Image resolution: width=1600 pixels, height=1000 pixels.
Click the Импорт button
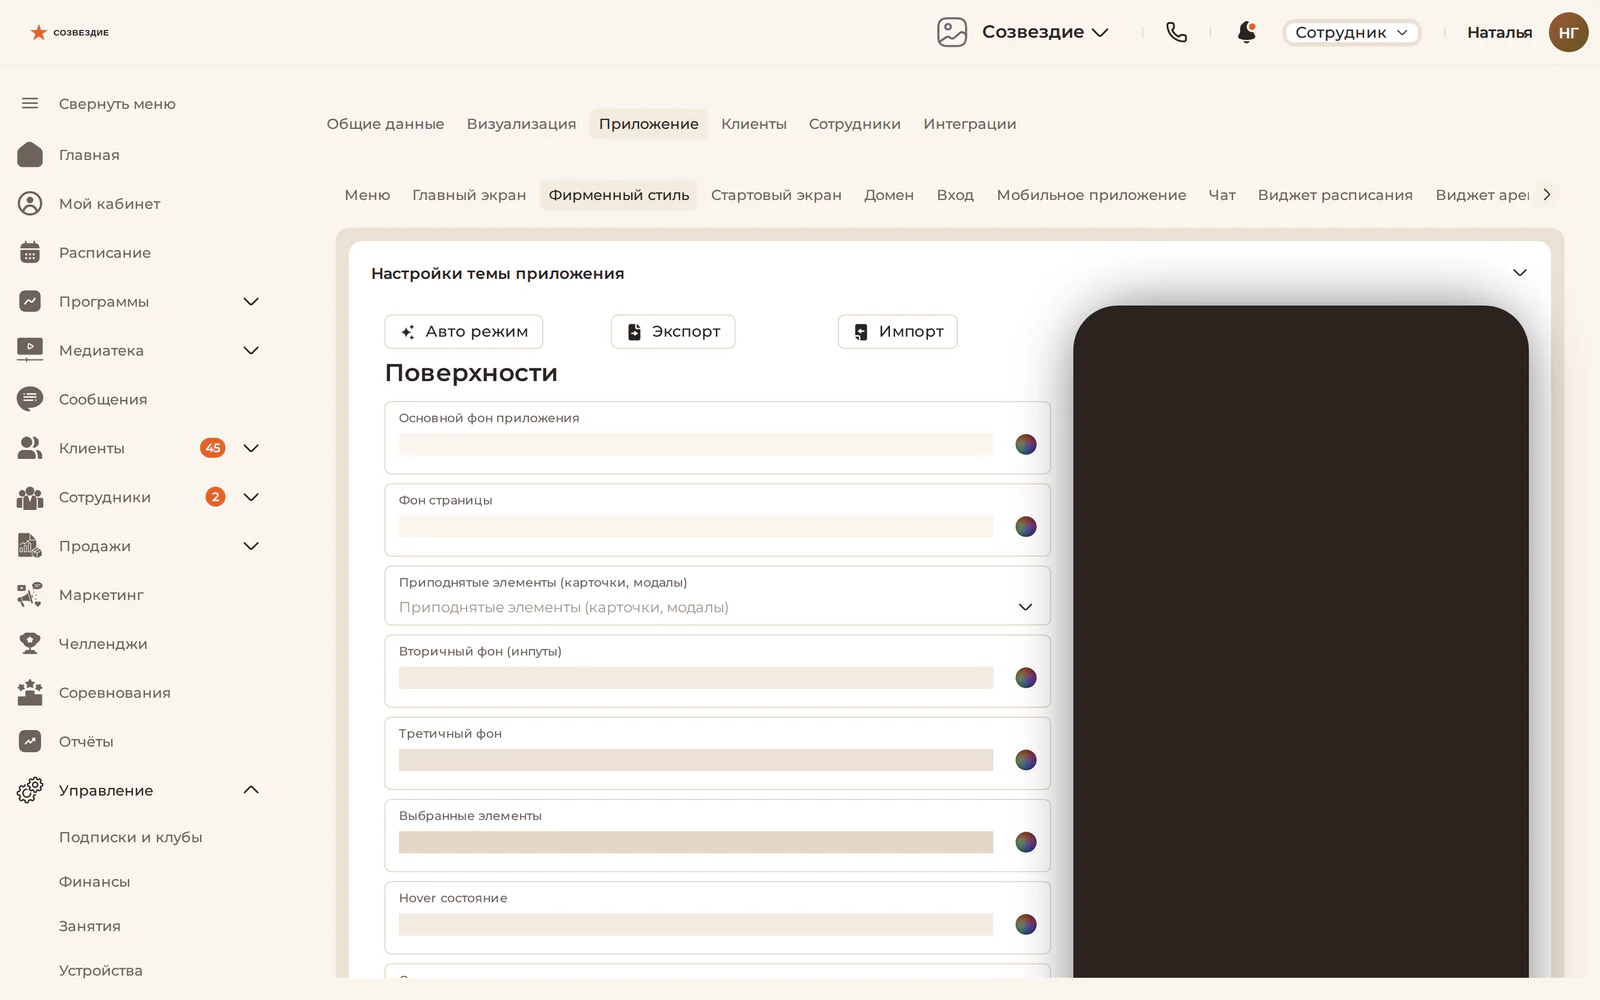(x=897, y=332)
